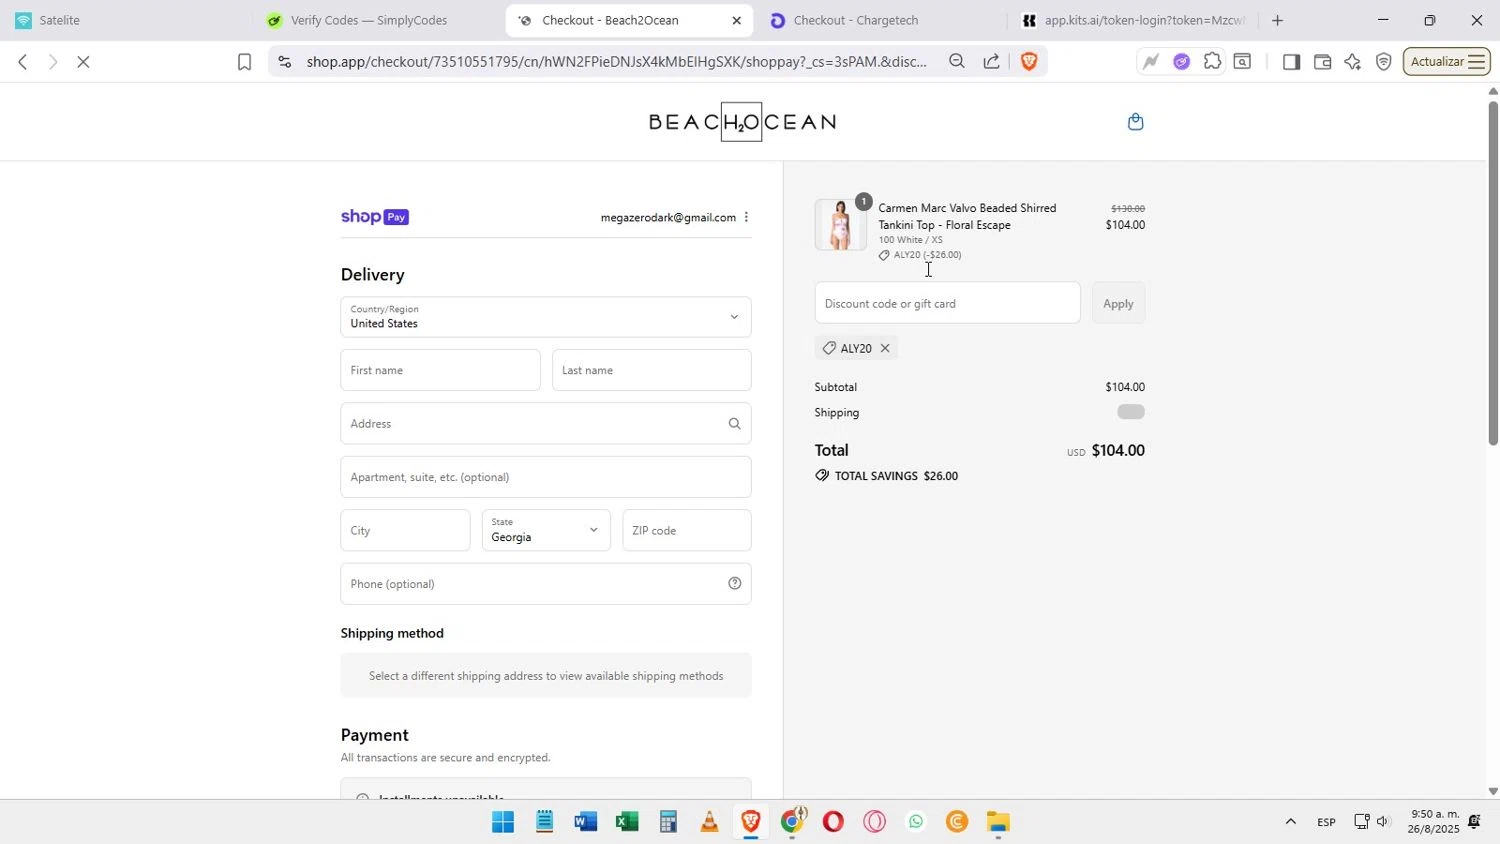
Task: Open Excel from the taskbar
Action: (627, 822)
